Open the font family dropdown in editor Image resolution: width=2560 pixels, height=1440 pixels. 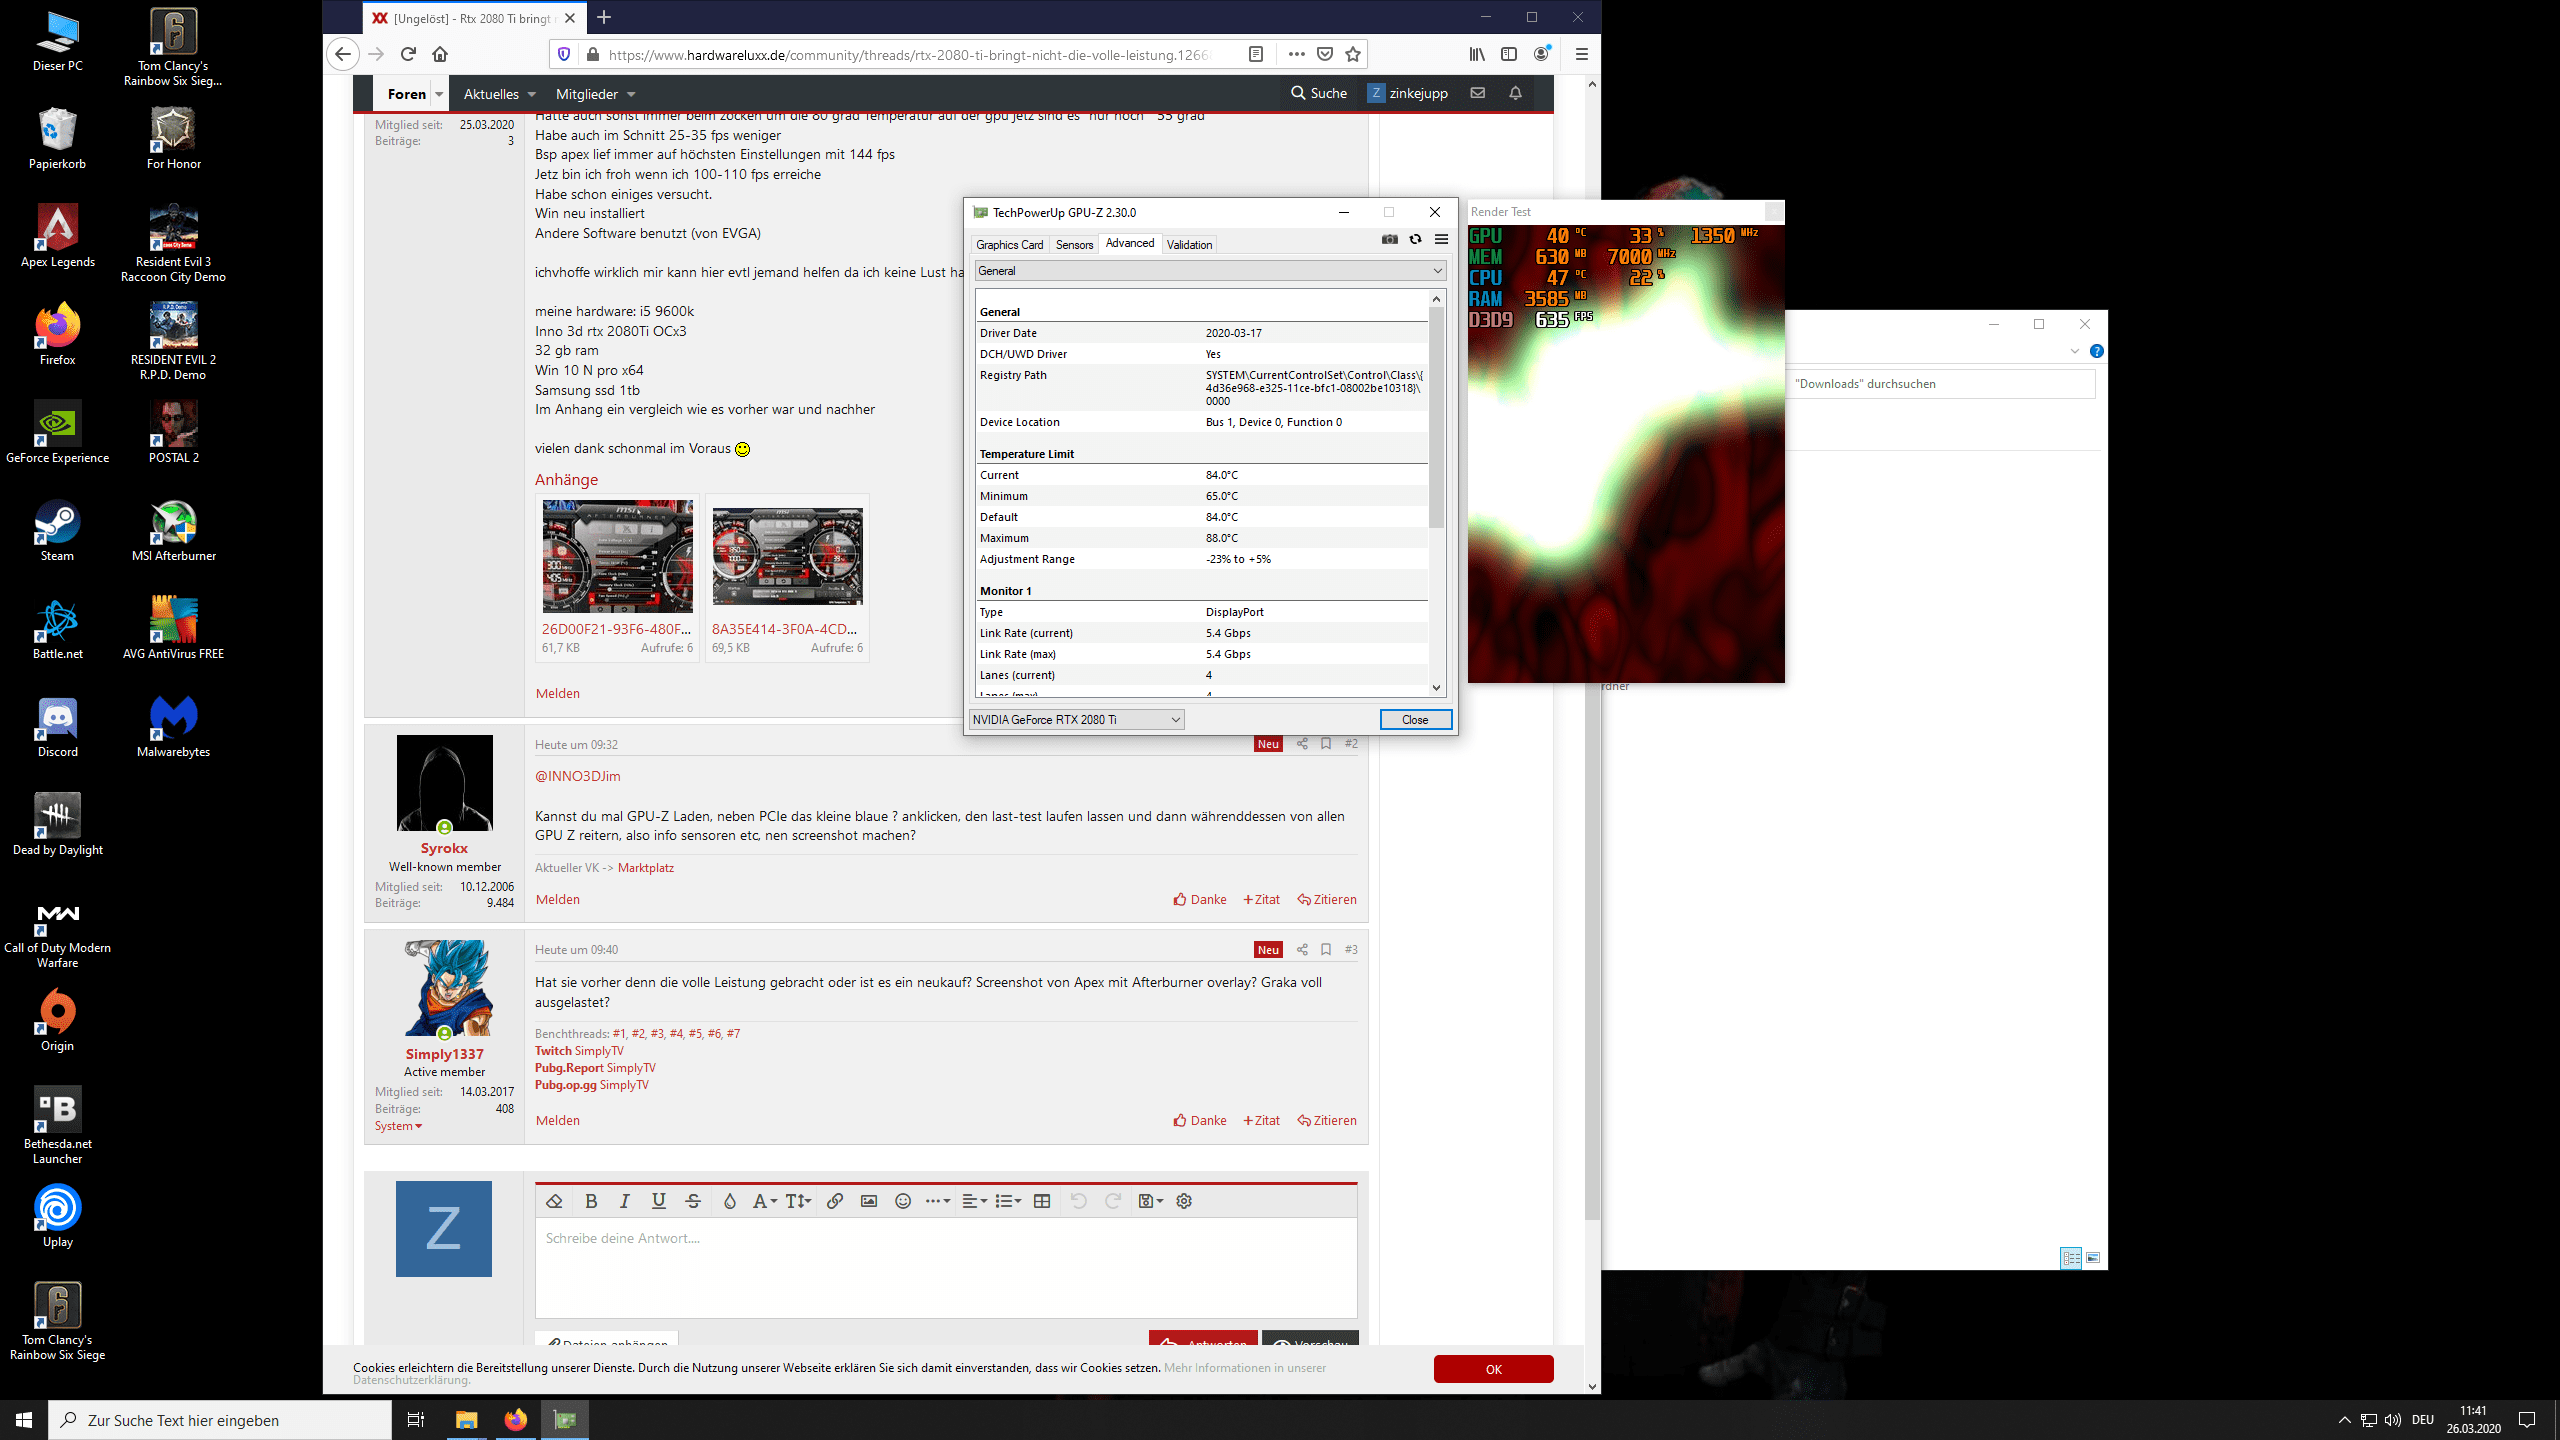pyautogui.click(x=764, y=1201)
